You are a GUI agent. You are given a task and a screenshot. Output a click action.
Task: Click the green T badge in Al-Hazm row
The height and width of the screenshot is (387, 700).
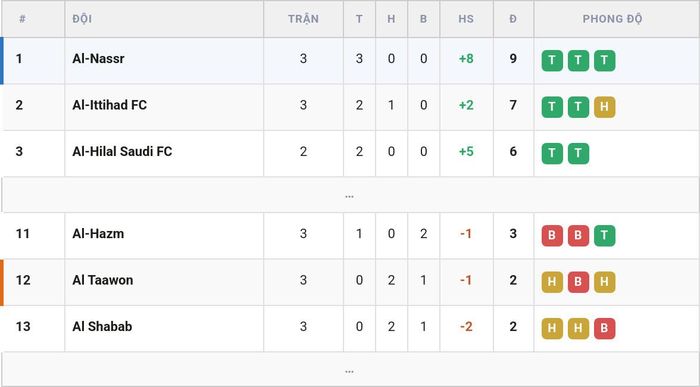click(x=604, y=236)
